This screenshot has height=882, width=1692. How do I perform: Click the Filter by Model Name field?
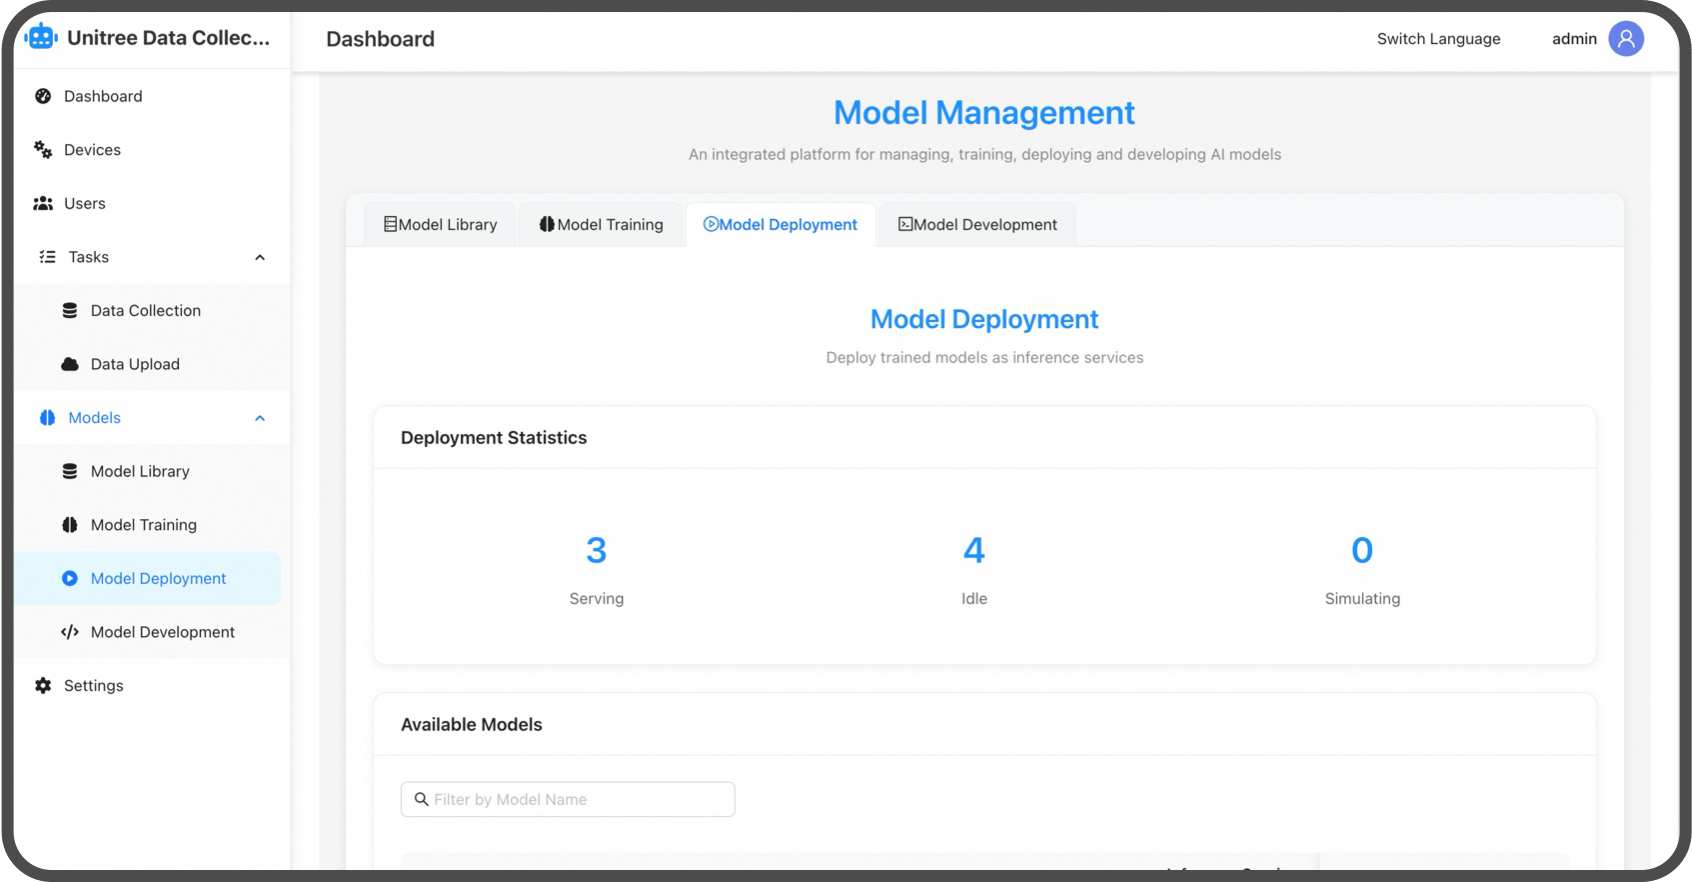click(x=568, y=799)
